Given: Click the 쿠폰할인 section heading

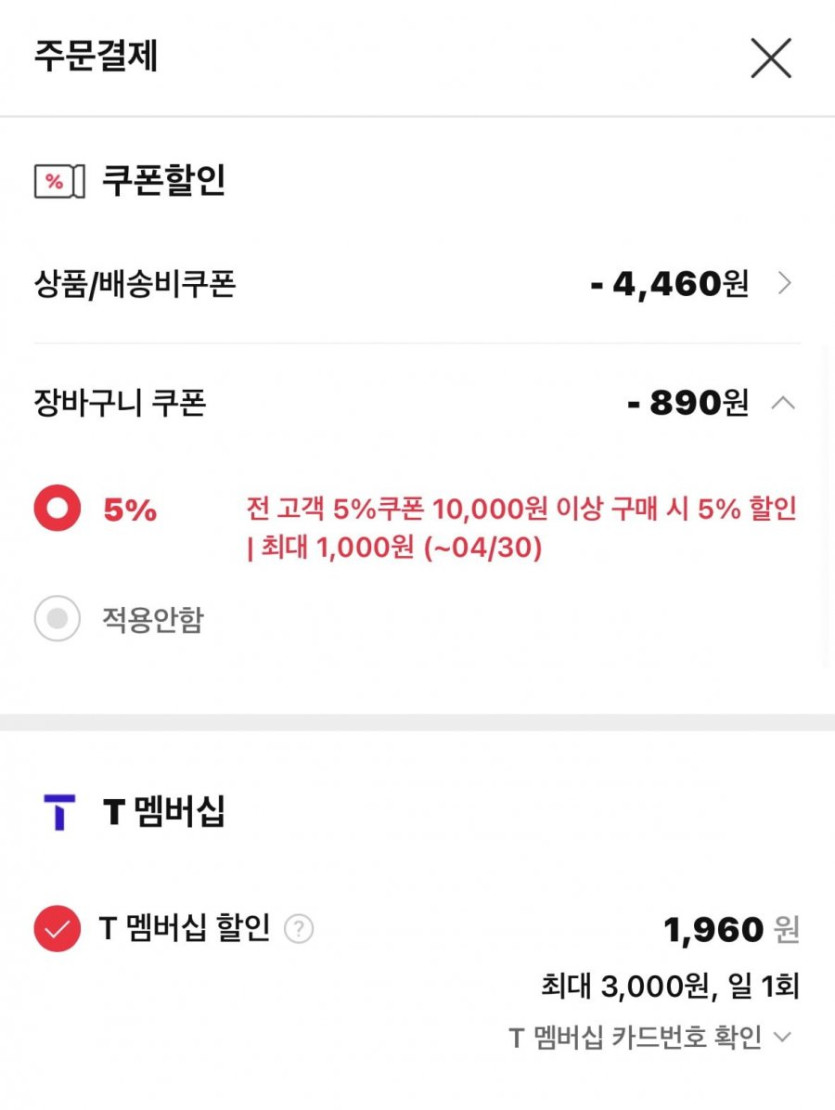Looking at the screenshot, I should tap(163, 181).
